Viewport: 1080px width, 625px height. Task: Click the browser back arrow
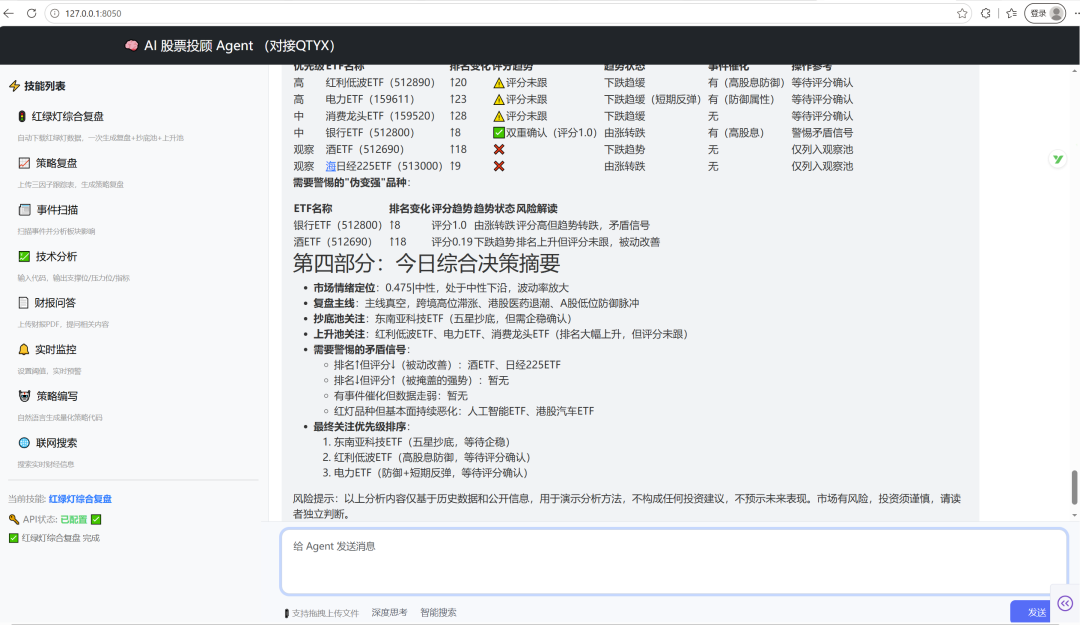pyautogui.click(x=9, y=13)
